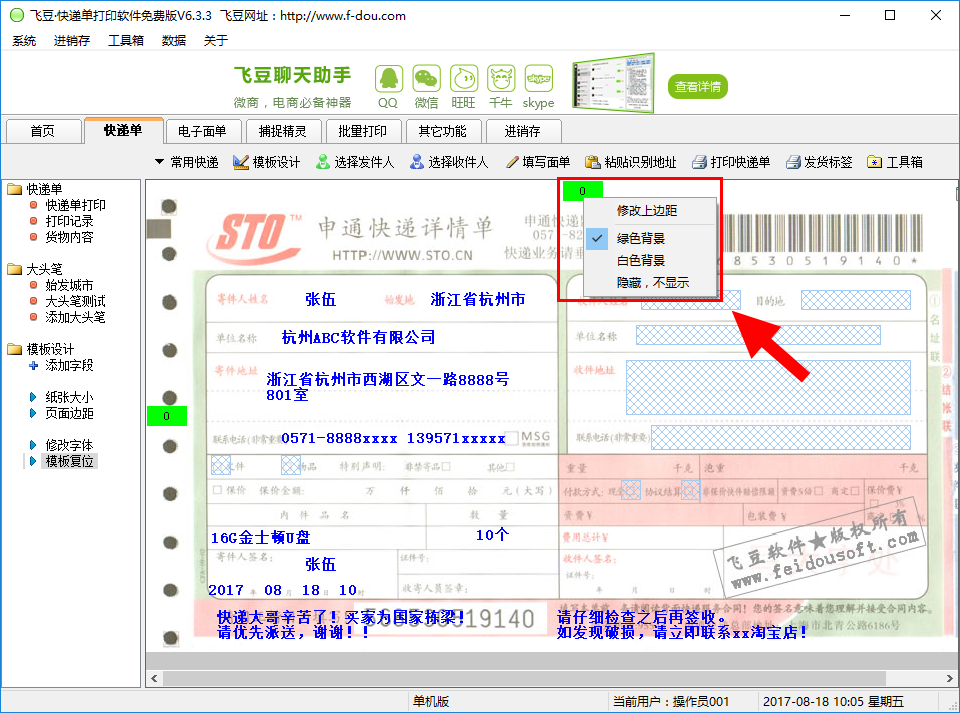Click the 模板设计 folder in tree
Viewport: 960px width, 713px height.
pyautogui.click(x=42, y=349)
